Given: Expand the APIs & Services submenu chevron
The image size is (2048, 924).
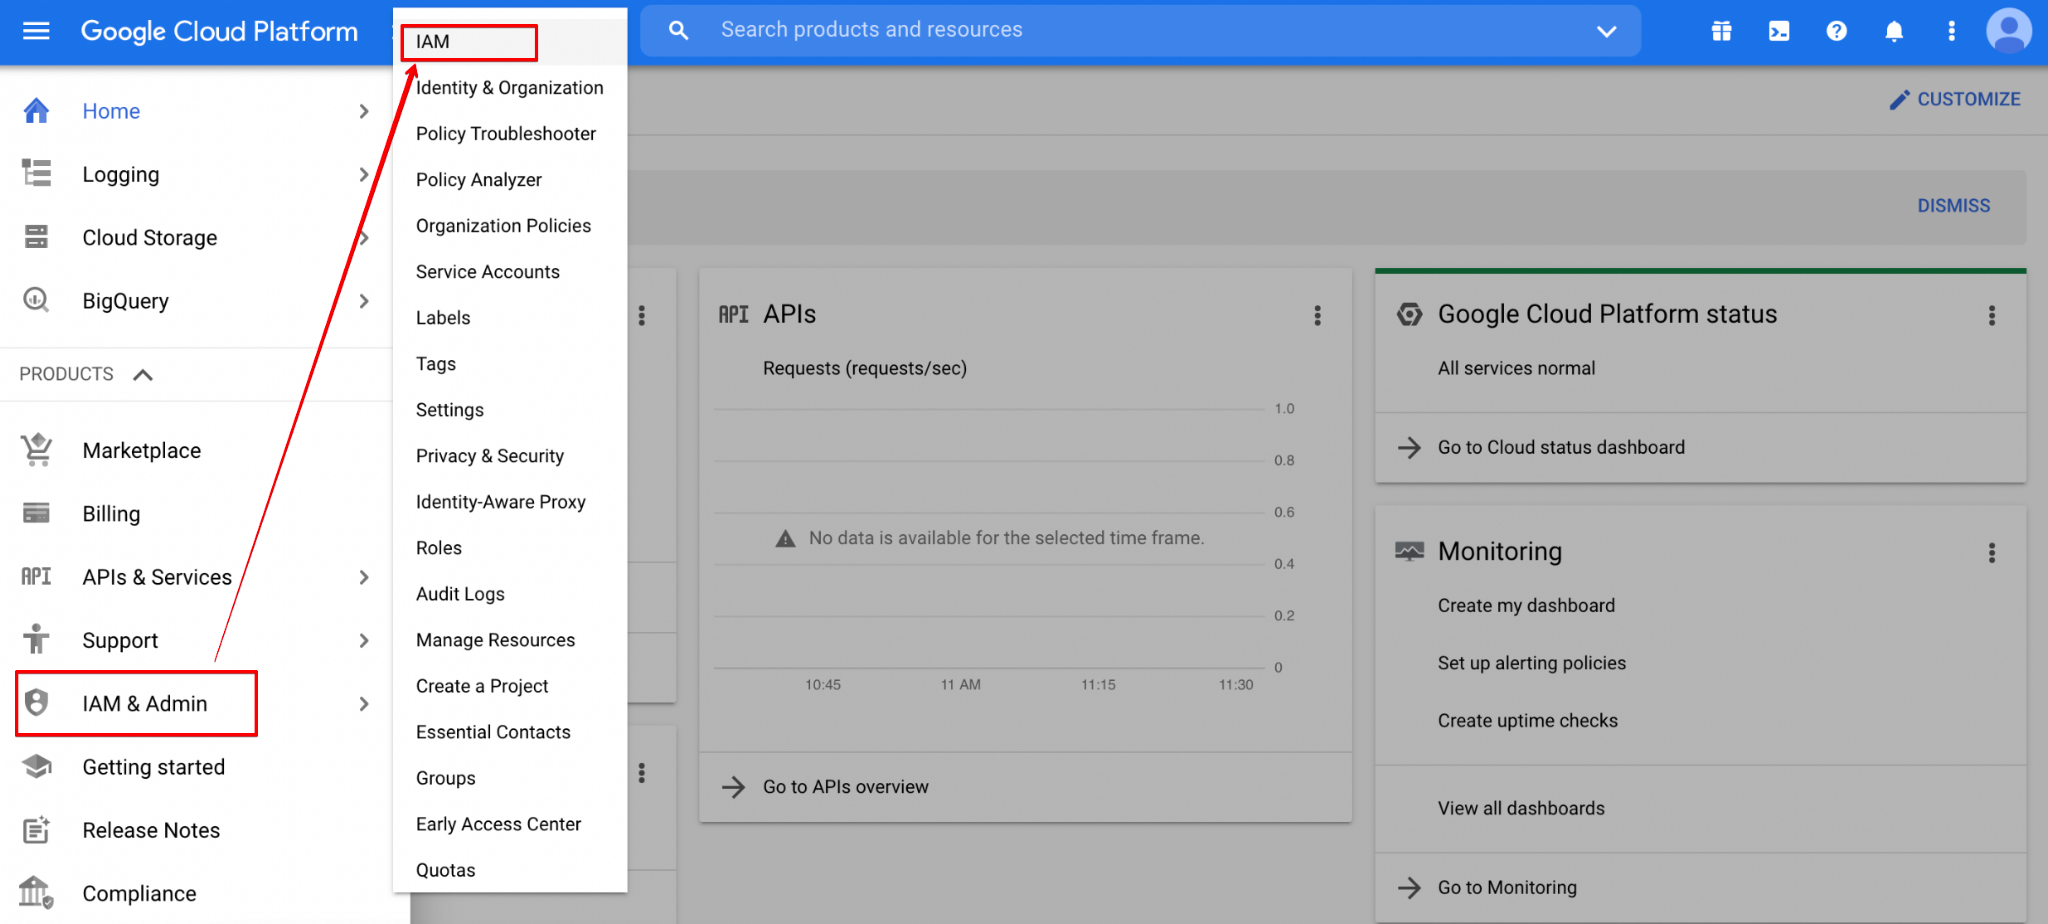Looking at the screenshot, I should [x=364, y=576].
